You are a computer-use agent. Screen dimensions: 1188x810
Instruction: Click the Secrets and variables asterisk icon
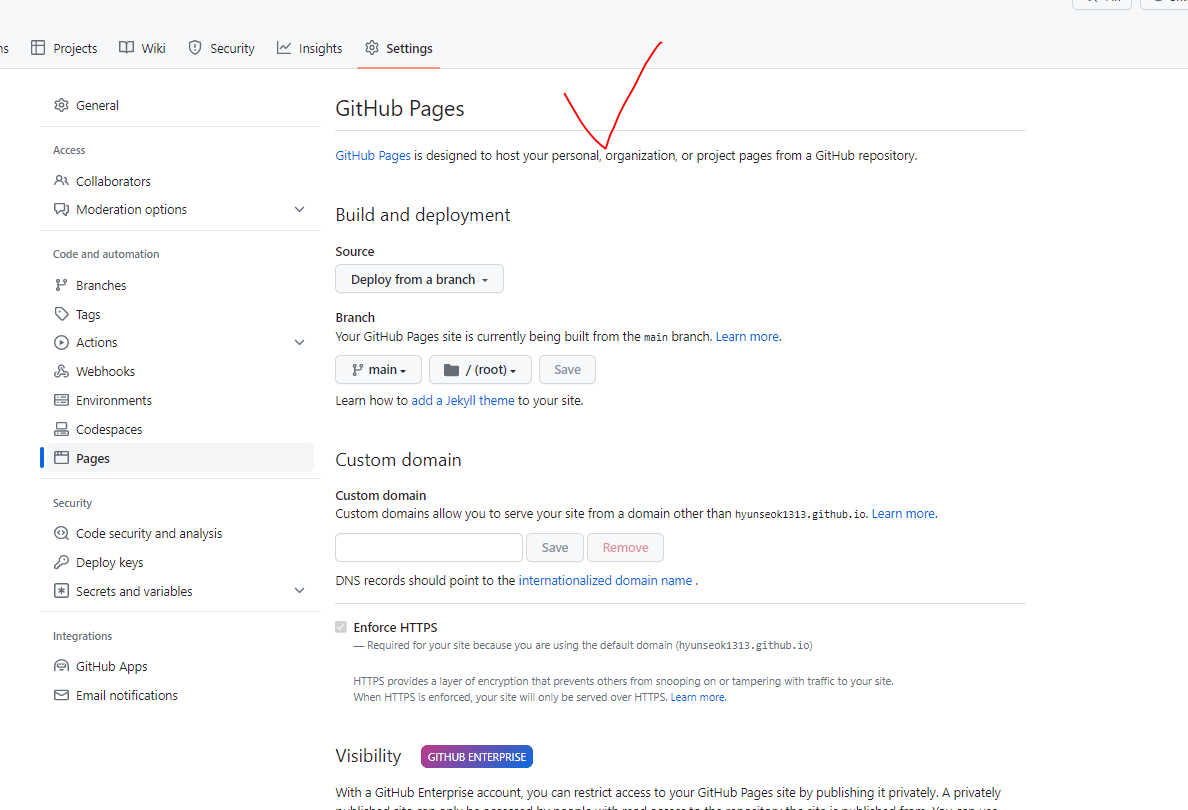(x=61, y=591)
